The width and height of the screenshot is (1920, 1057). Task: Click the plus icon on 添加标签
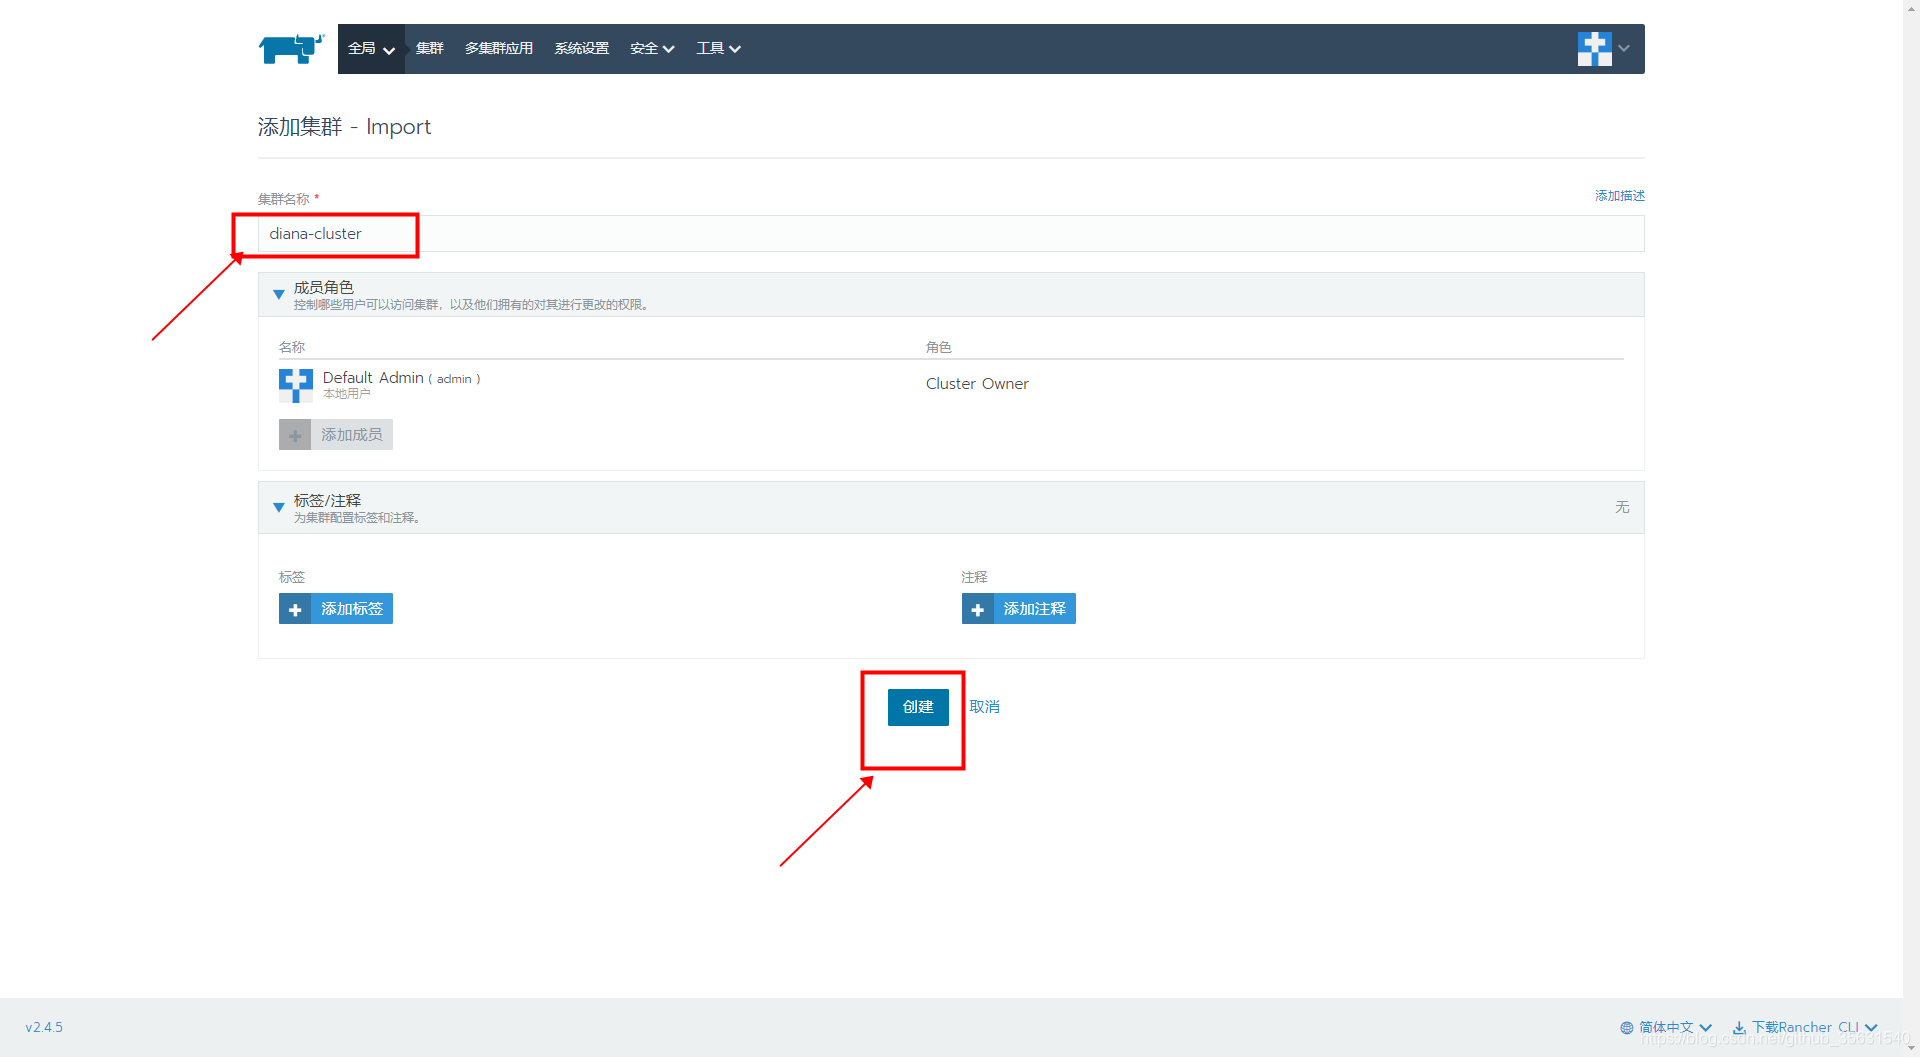click(x=295, y=609)
